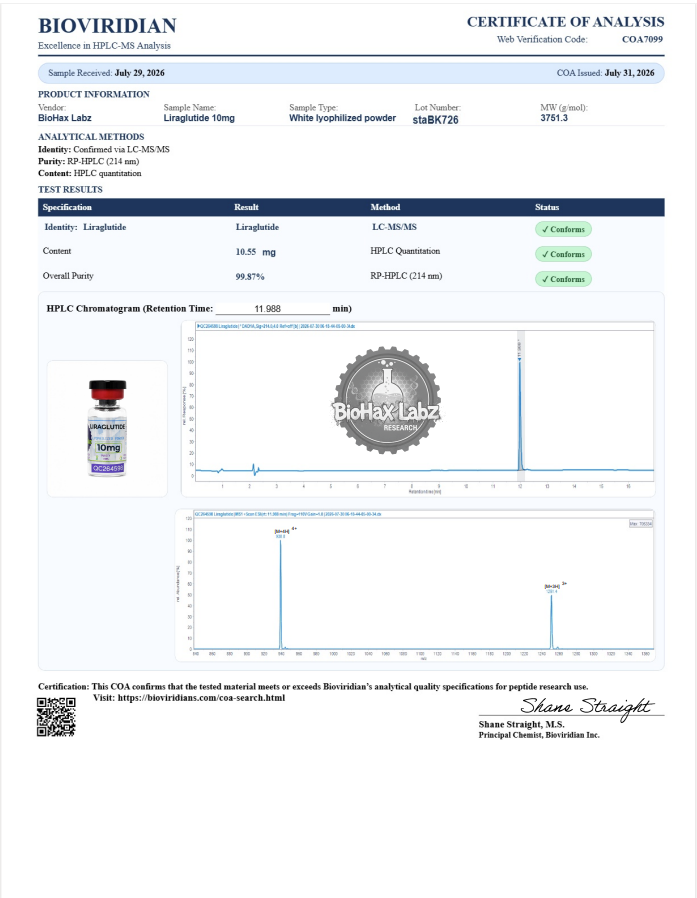The width and height of the screenshot is (697, 898).
Task: Click the Specification column header
Action: click(x=67, y=207)
